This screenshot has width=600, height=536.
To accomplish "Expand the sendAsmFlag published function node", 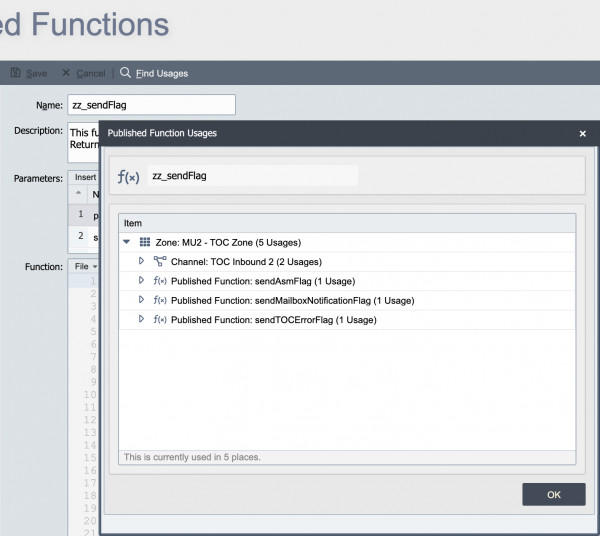I will click(x=141, y=280).
